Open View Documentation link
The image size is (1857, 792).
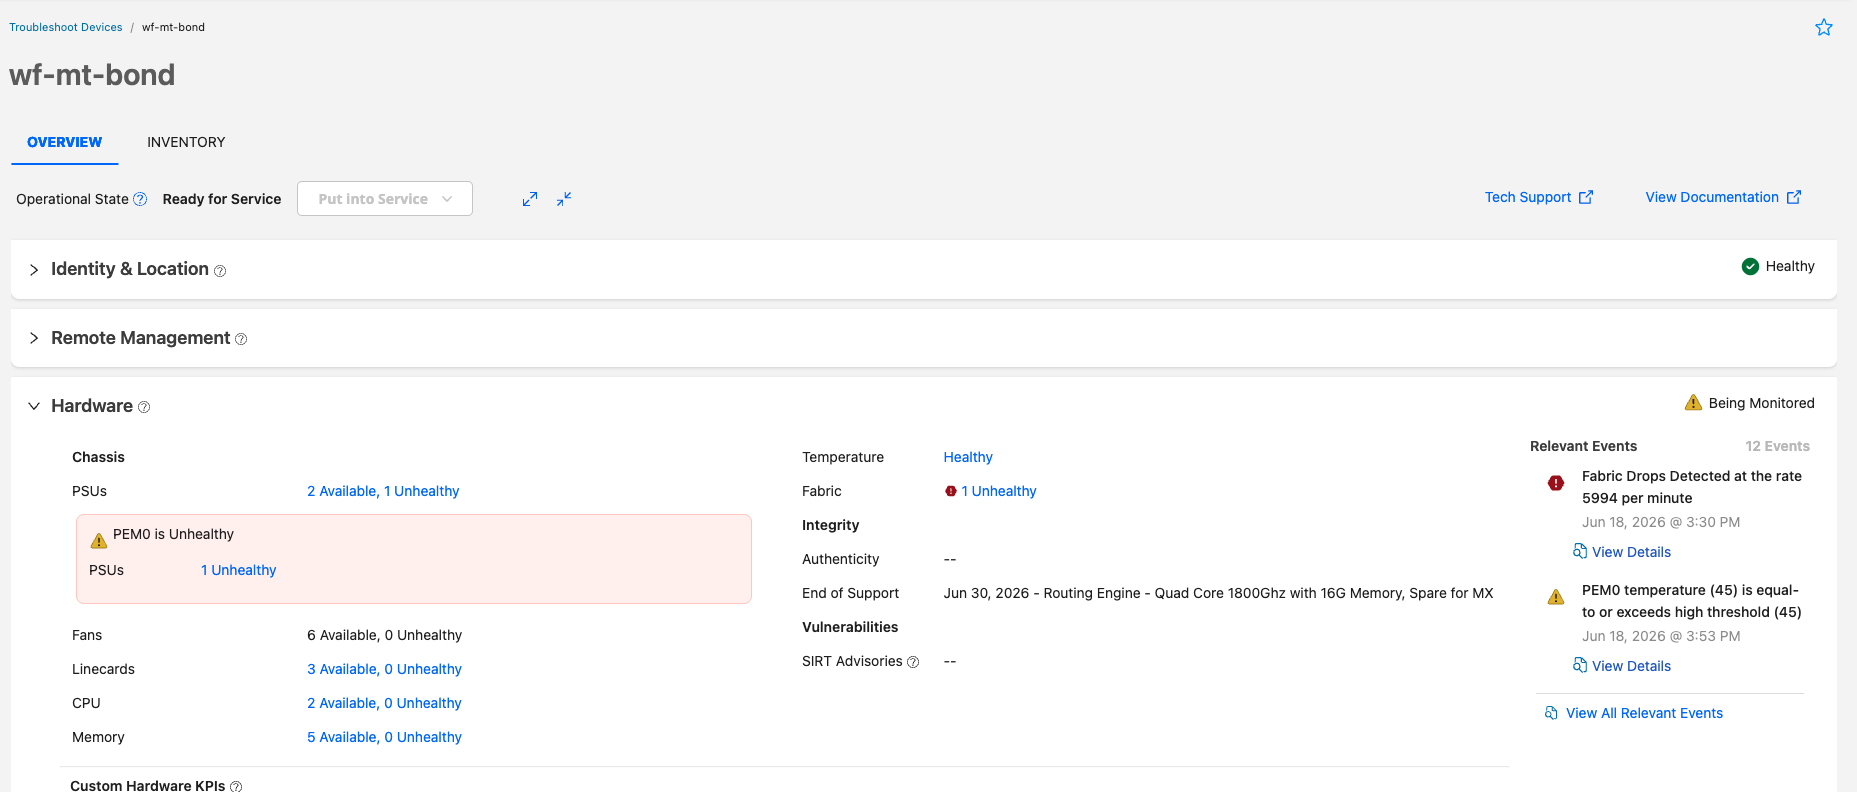point(1712,197)
